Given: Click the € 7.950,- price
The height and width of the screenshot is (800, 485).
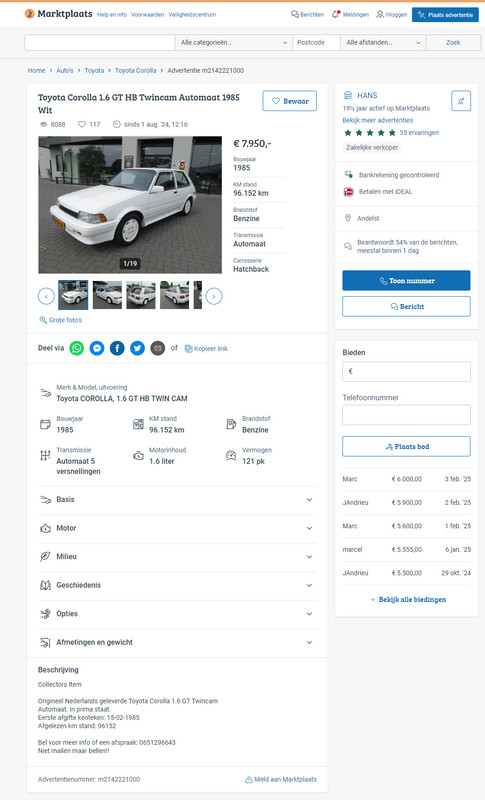Looking at the screenshot, I should [252, 143].
